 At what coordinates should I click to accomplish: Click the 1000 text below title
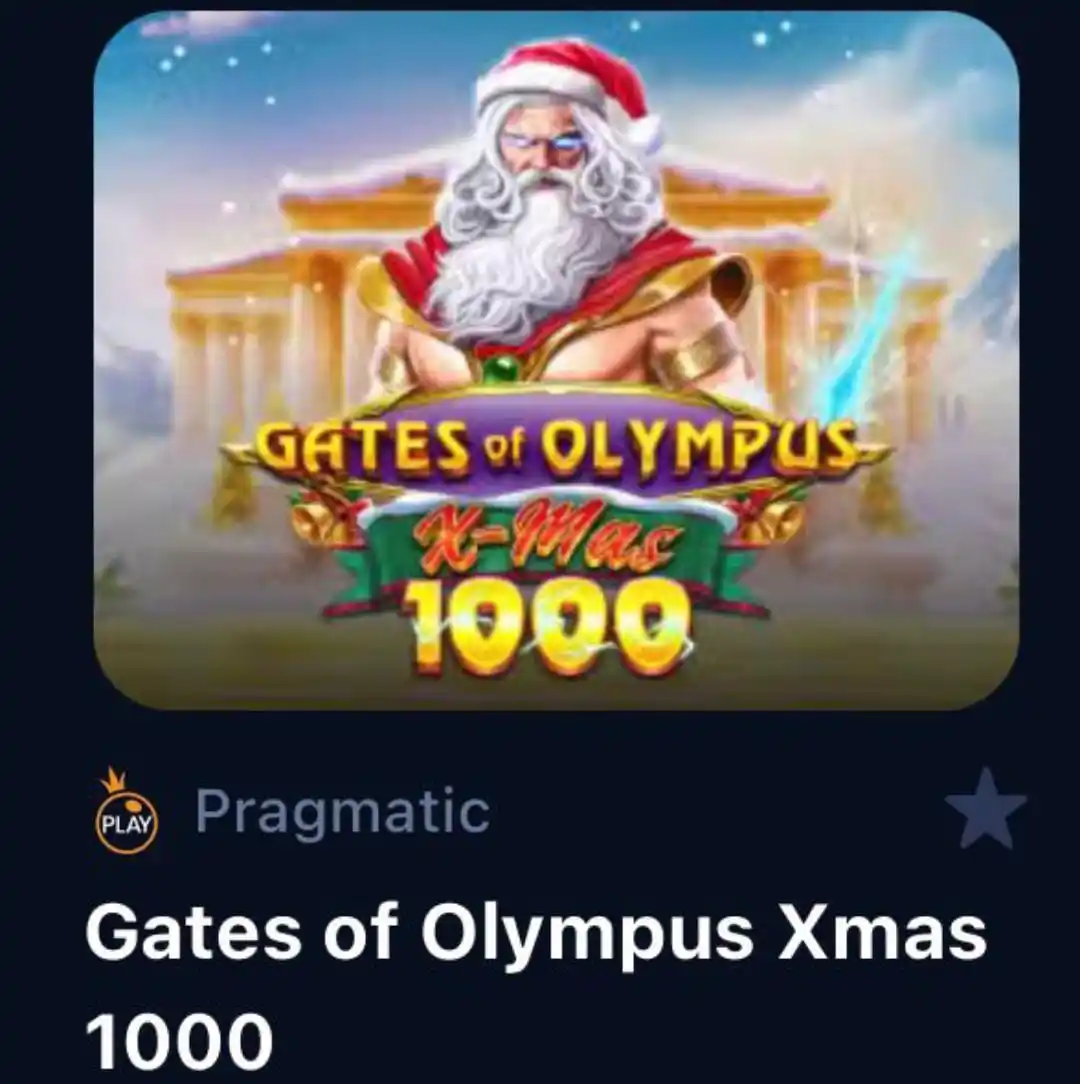tap(180, 1042)
